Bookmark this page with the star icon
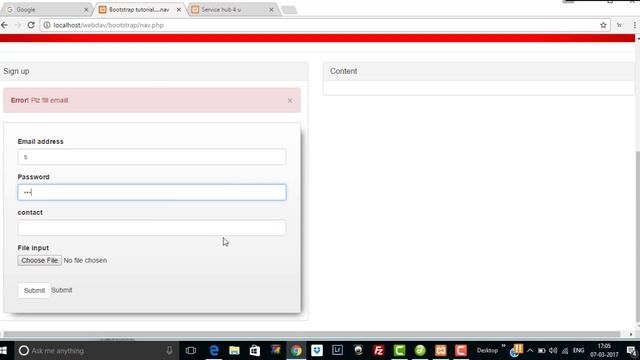 click(x=603, y=25)
